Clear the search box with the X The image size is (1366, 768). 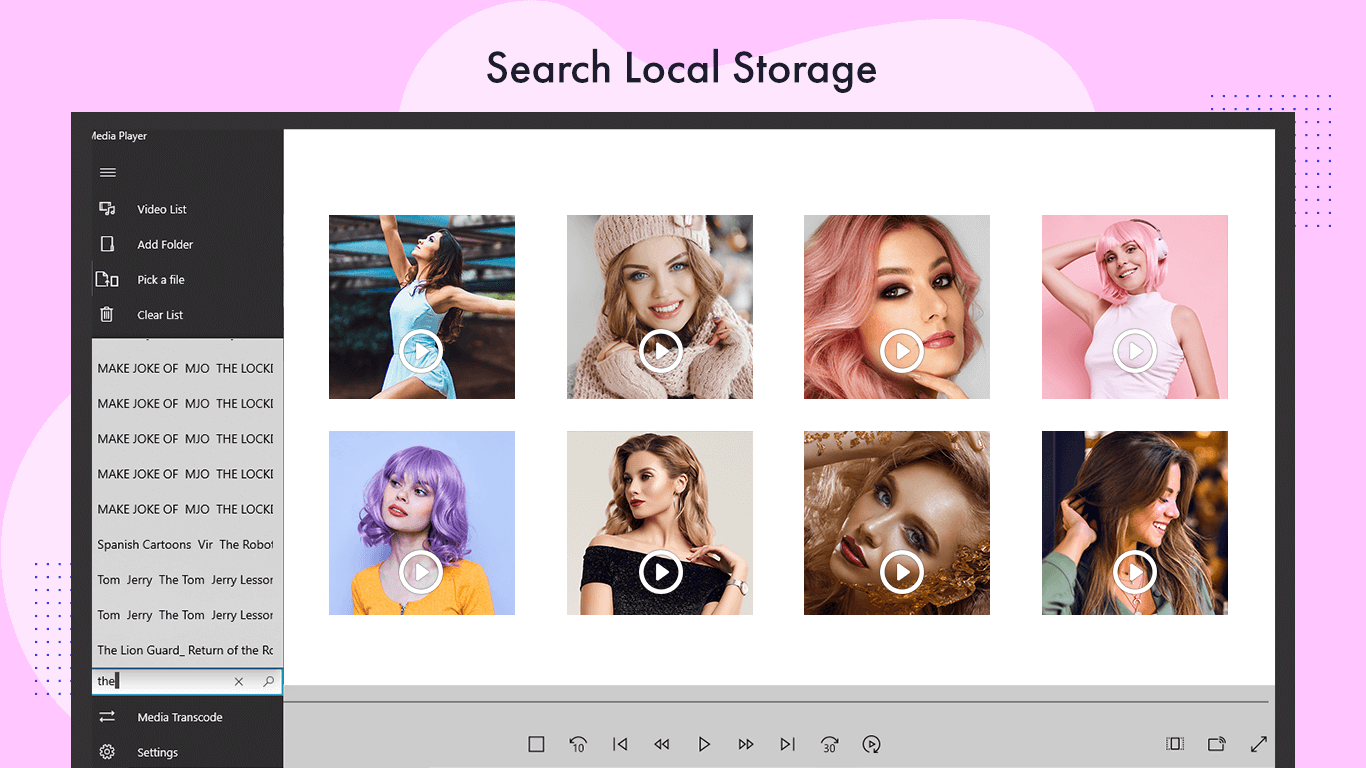239,681
